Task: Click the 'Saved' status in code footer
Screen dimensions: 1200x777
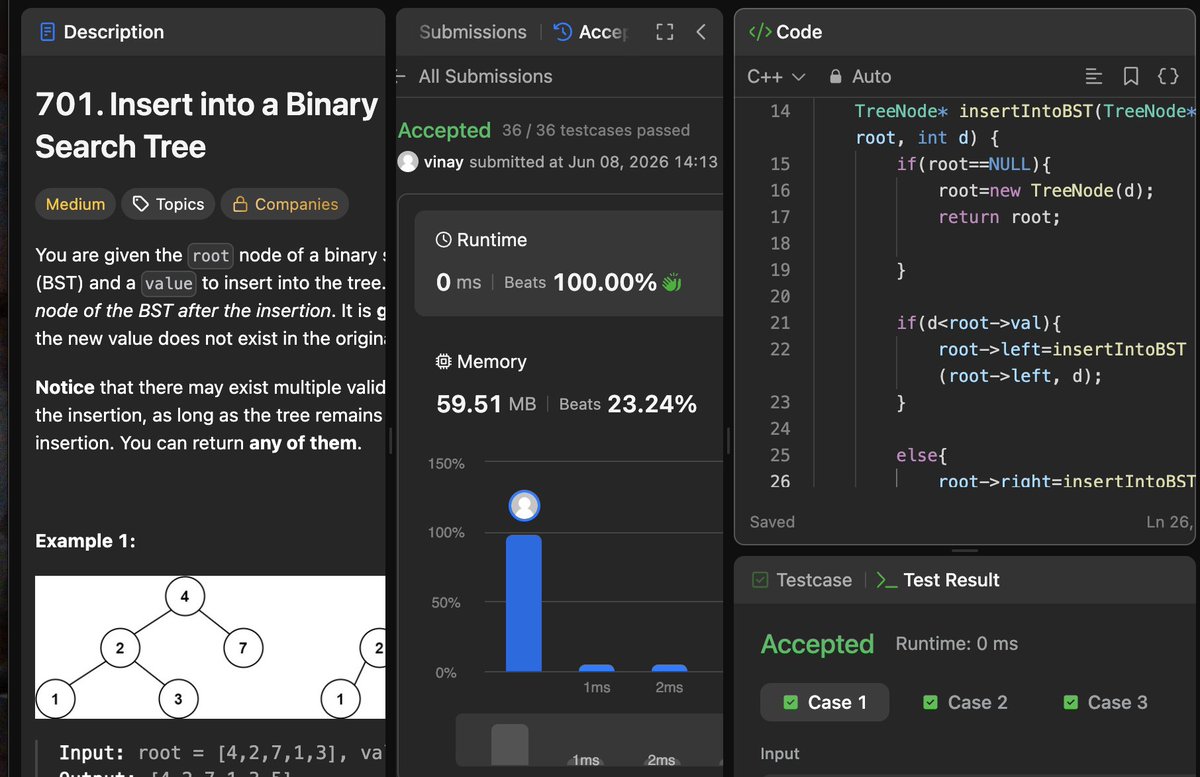Action: coord(772,522)
